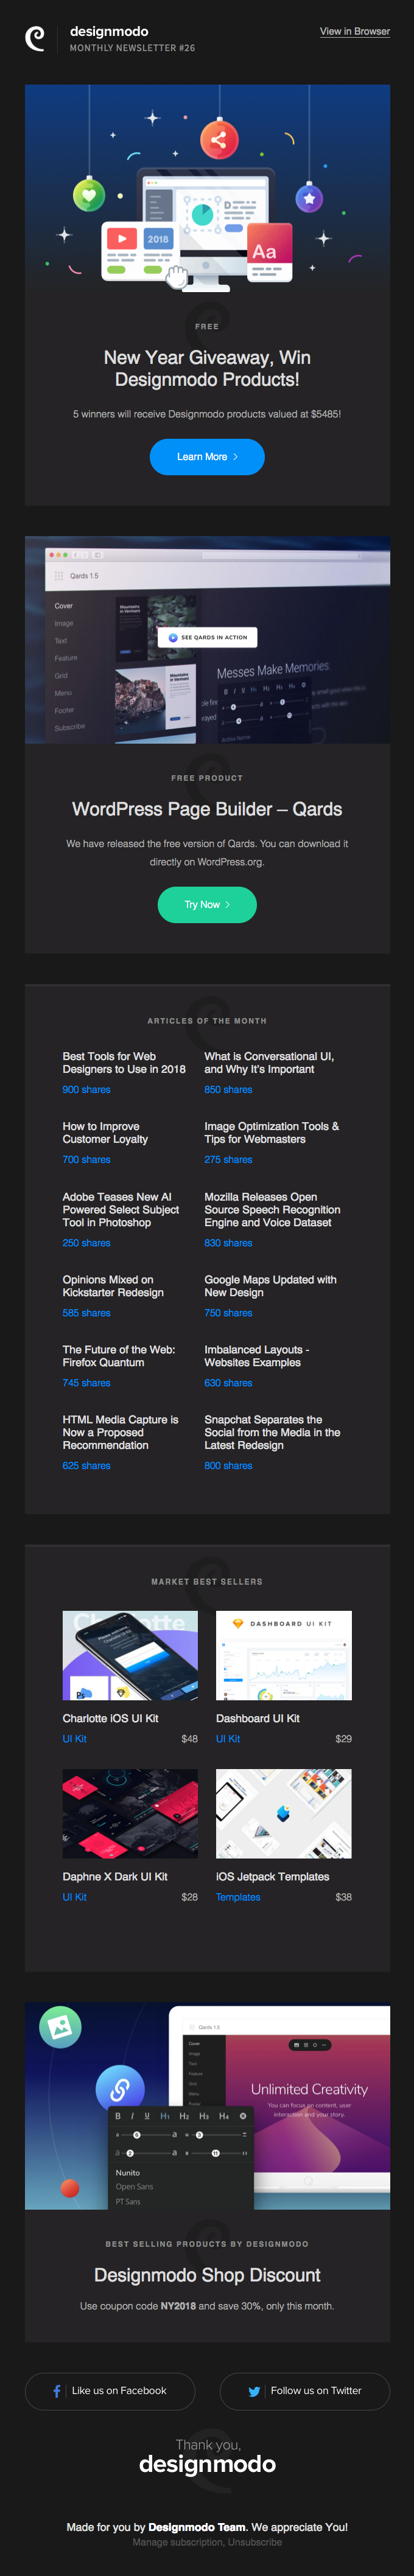Click the green heart ornament icon
The image size is (414, 2576).
(88, 195)
